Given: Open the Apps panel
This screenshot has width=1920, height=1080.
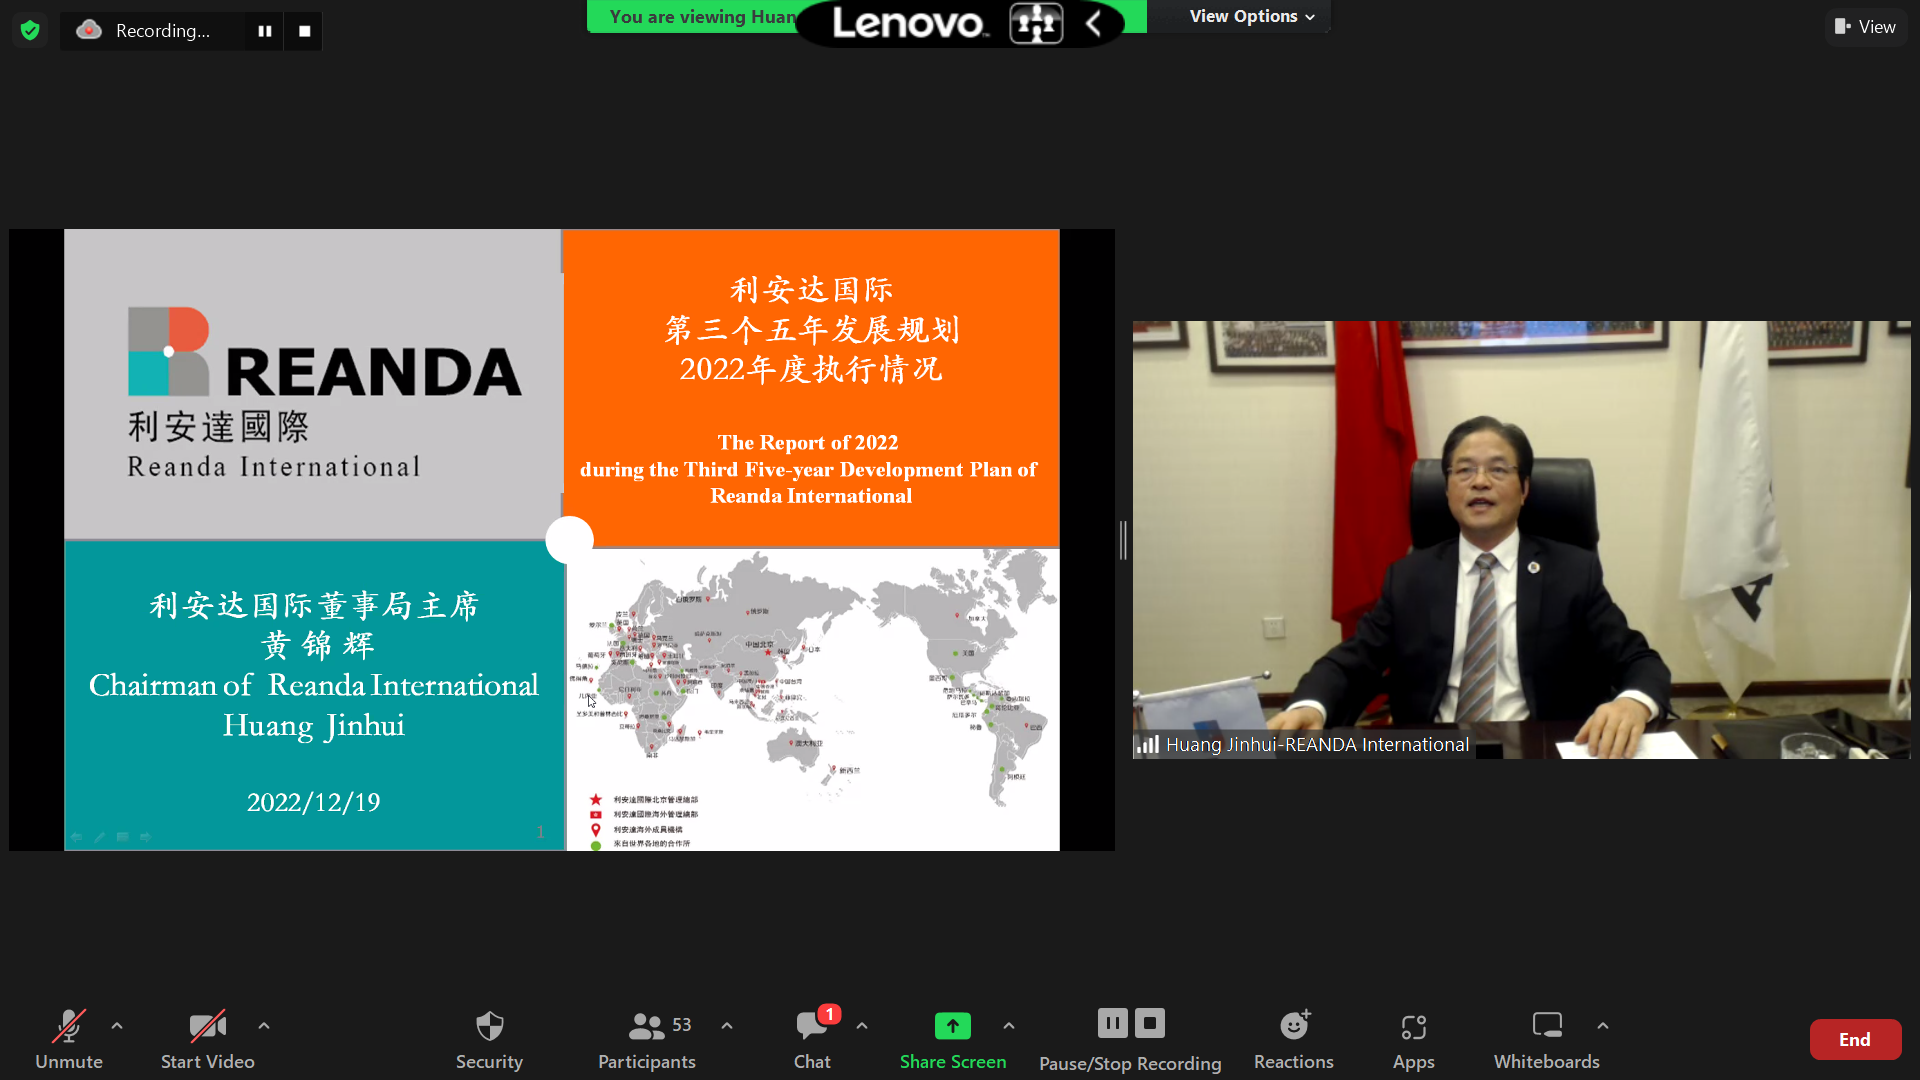Looking at the screenshot, I should [1413, 1040].
